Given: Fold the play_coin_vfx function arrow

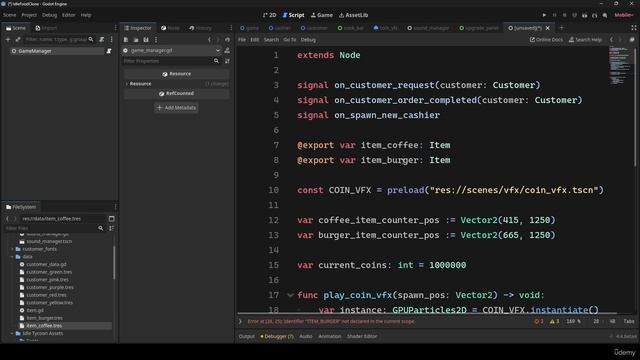Looking at the screenshot, I should point(290,295).
